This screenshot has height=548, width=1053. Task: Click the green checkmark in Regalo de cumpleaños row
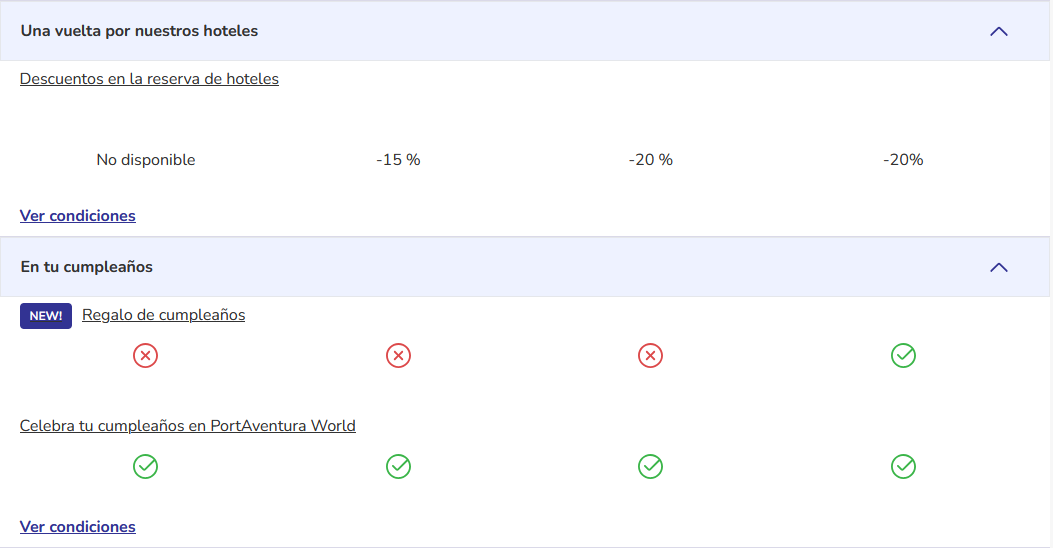[x=903, y=355]
